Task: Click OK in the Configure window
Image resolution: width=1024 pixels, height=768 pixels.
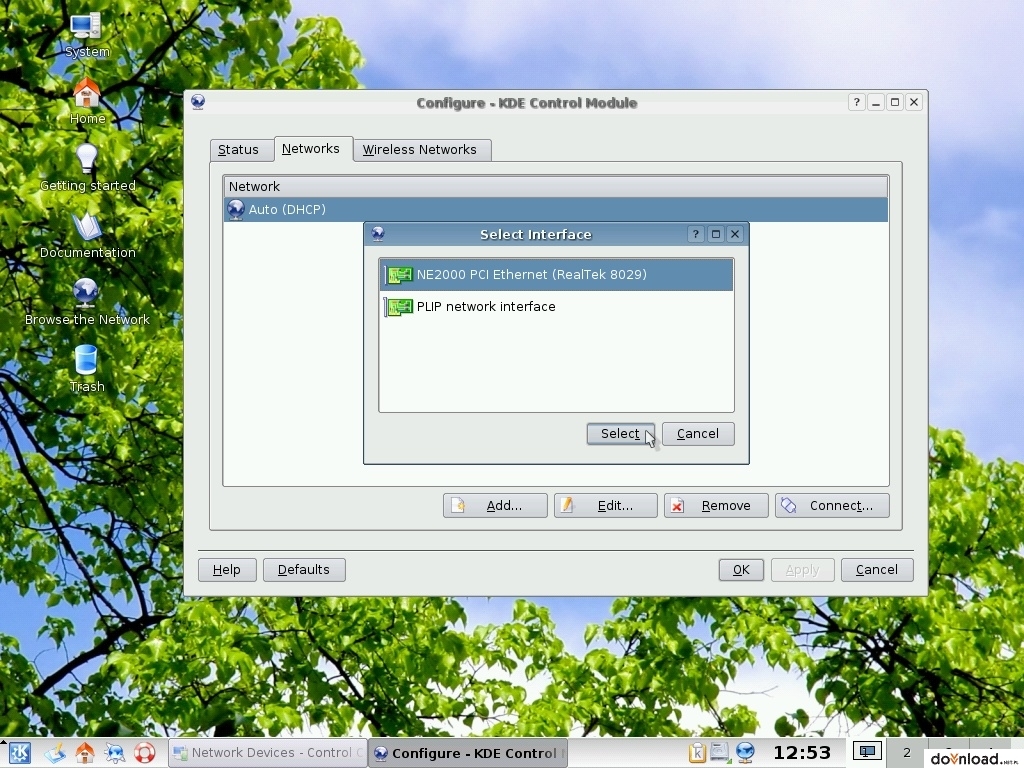Action: pyautogui.click(x=741, y=569)
